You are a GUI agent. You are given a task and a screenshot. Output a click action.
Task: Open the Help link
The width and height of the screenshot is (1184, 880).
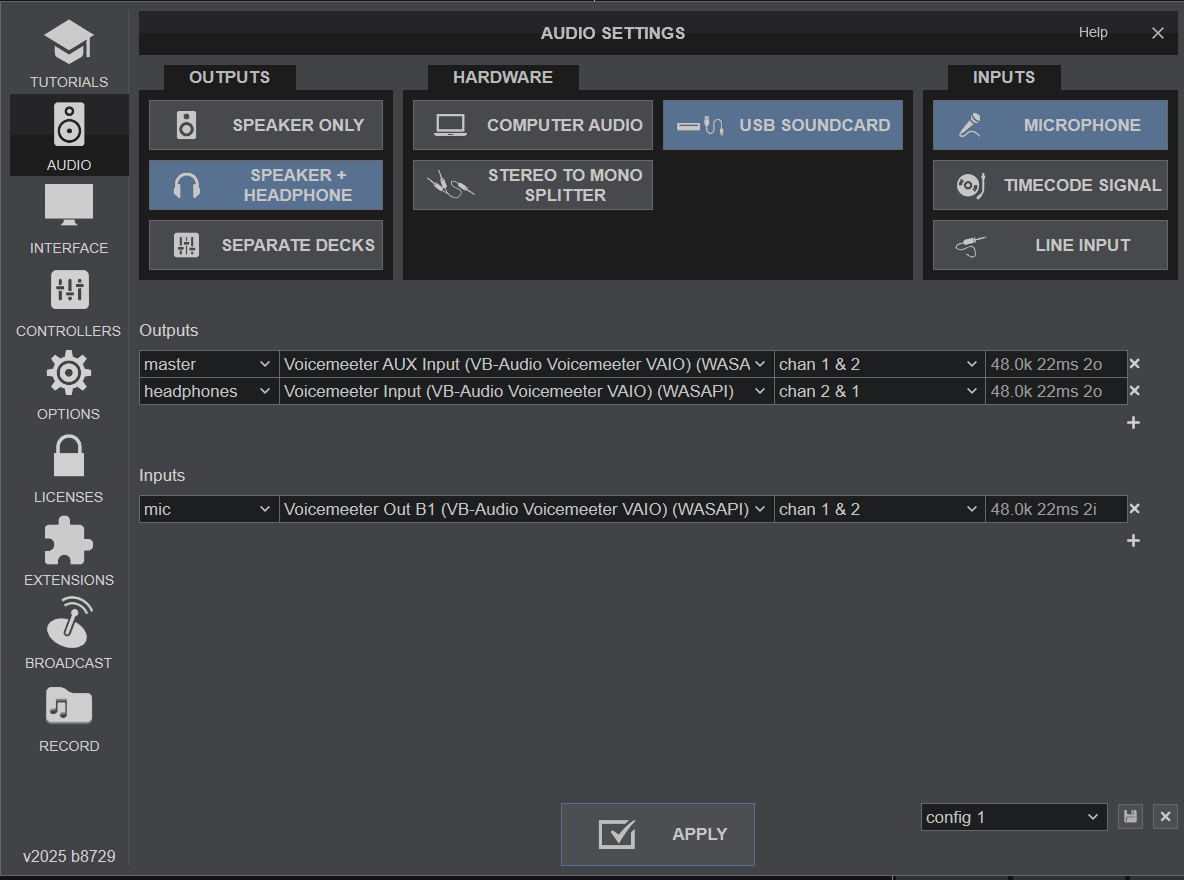[x=1093, y=33]
